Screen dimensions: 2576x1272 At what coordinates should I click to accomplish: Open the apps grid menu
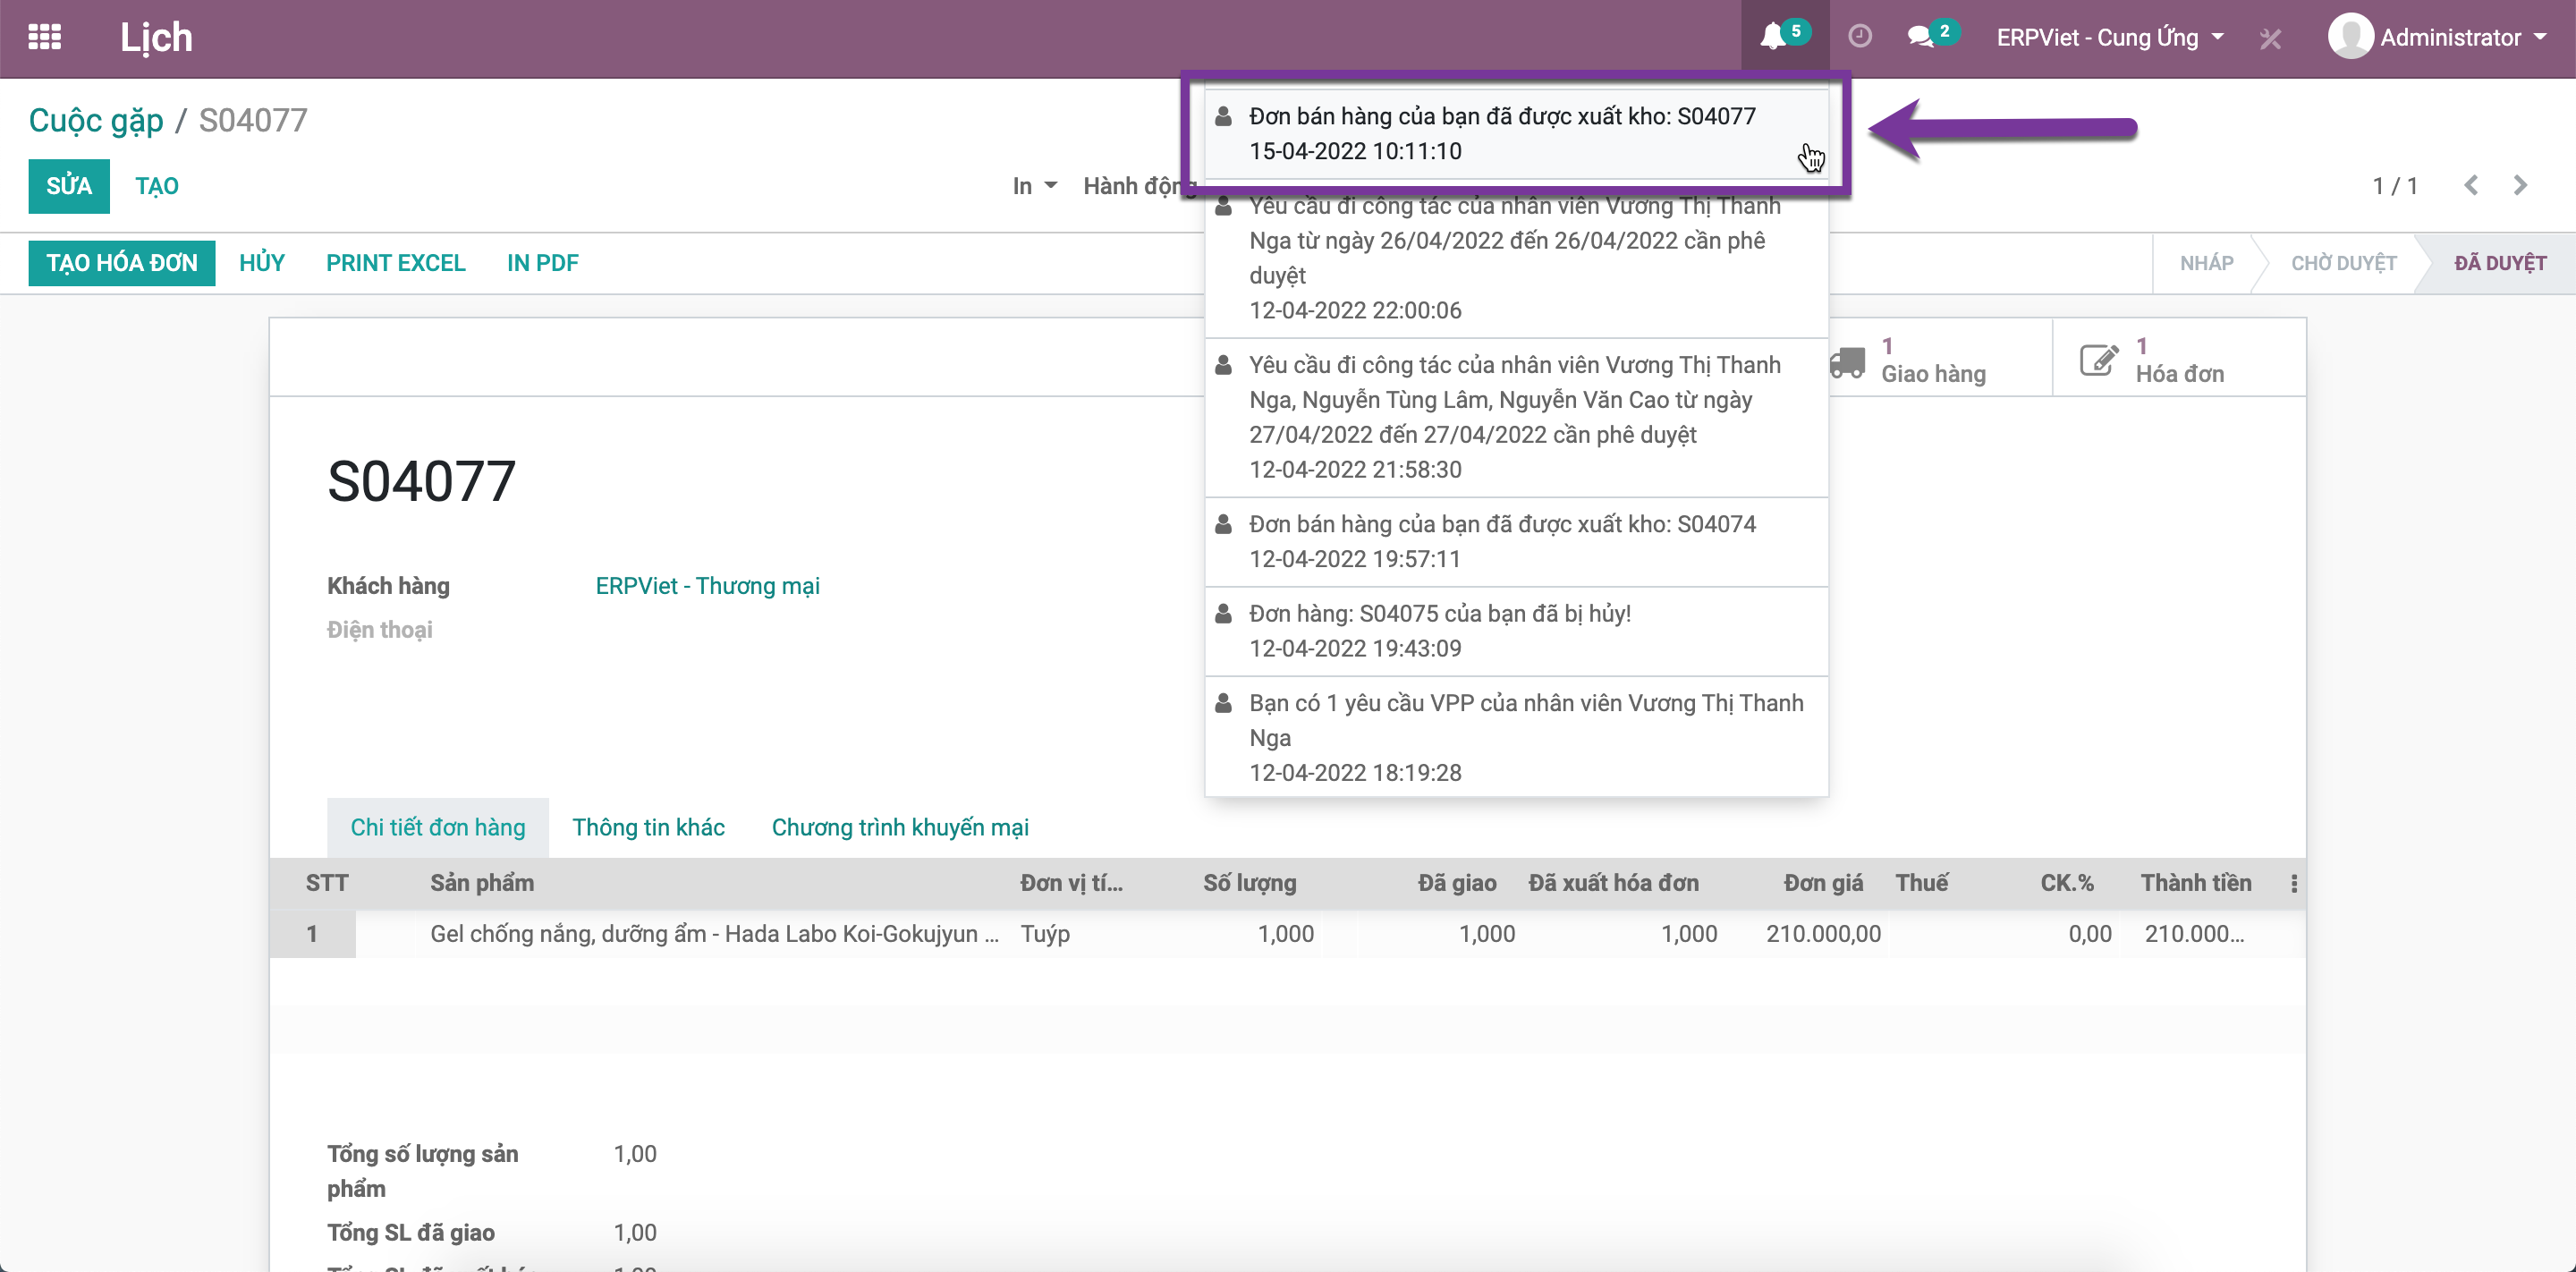pyautogui.click(x=44, y=37)
